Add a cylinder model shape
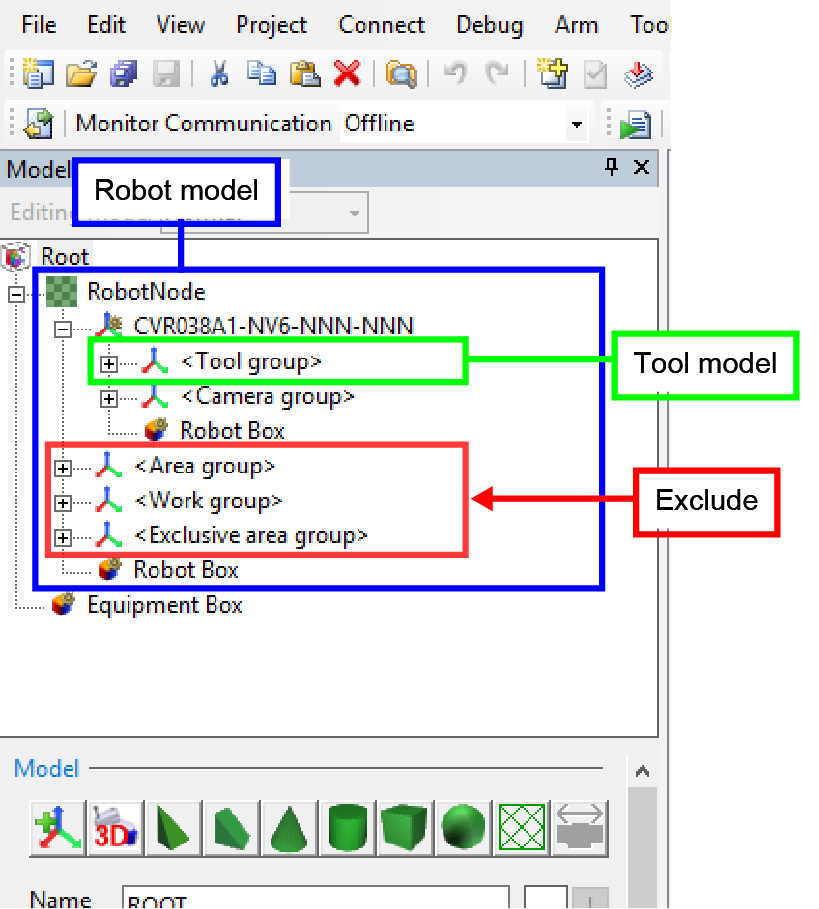The image size is (819, 909). click(x=349, y=828)
